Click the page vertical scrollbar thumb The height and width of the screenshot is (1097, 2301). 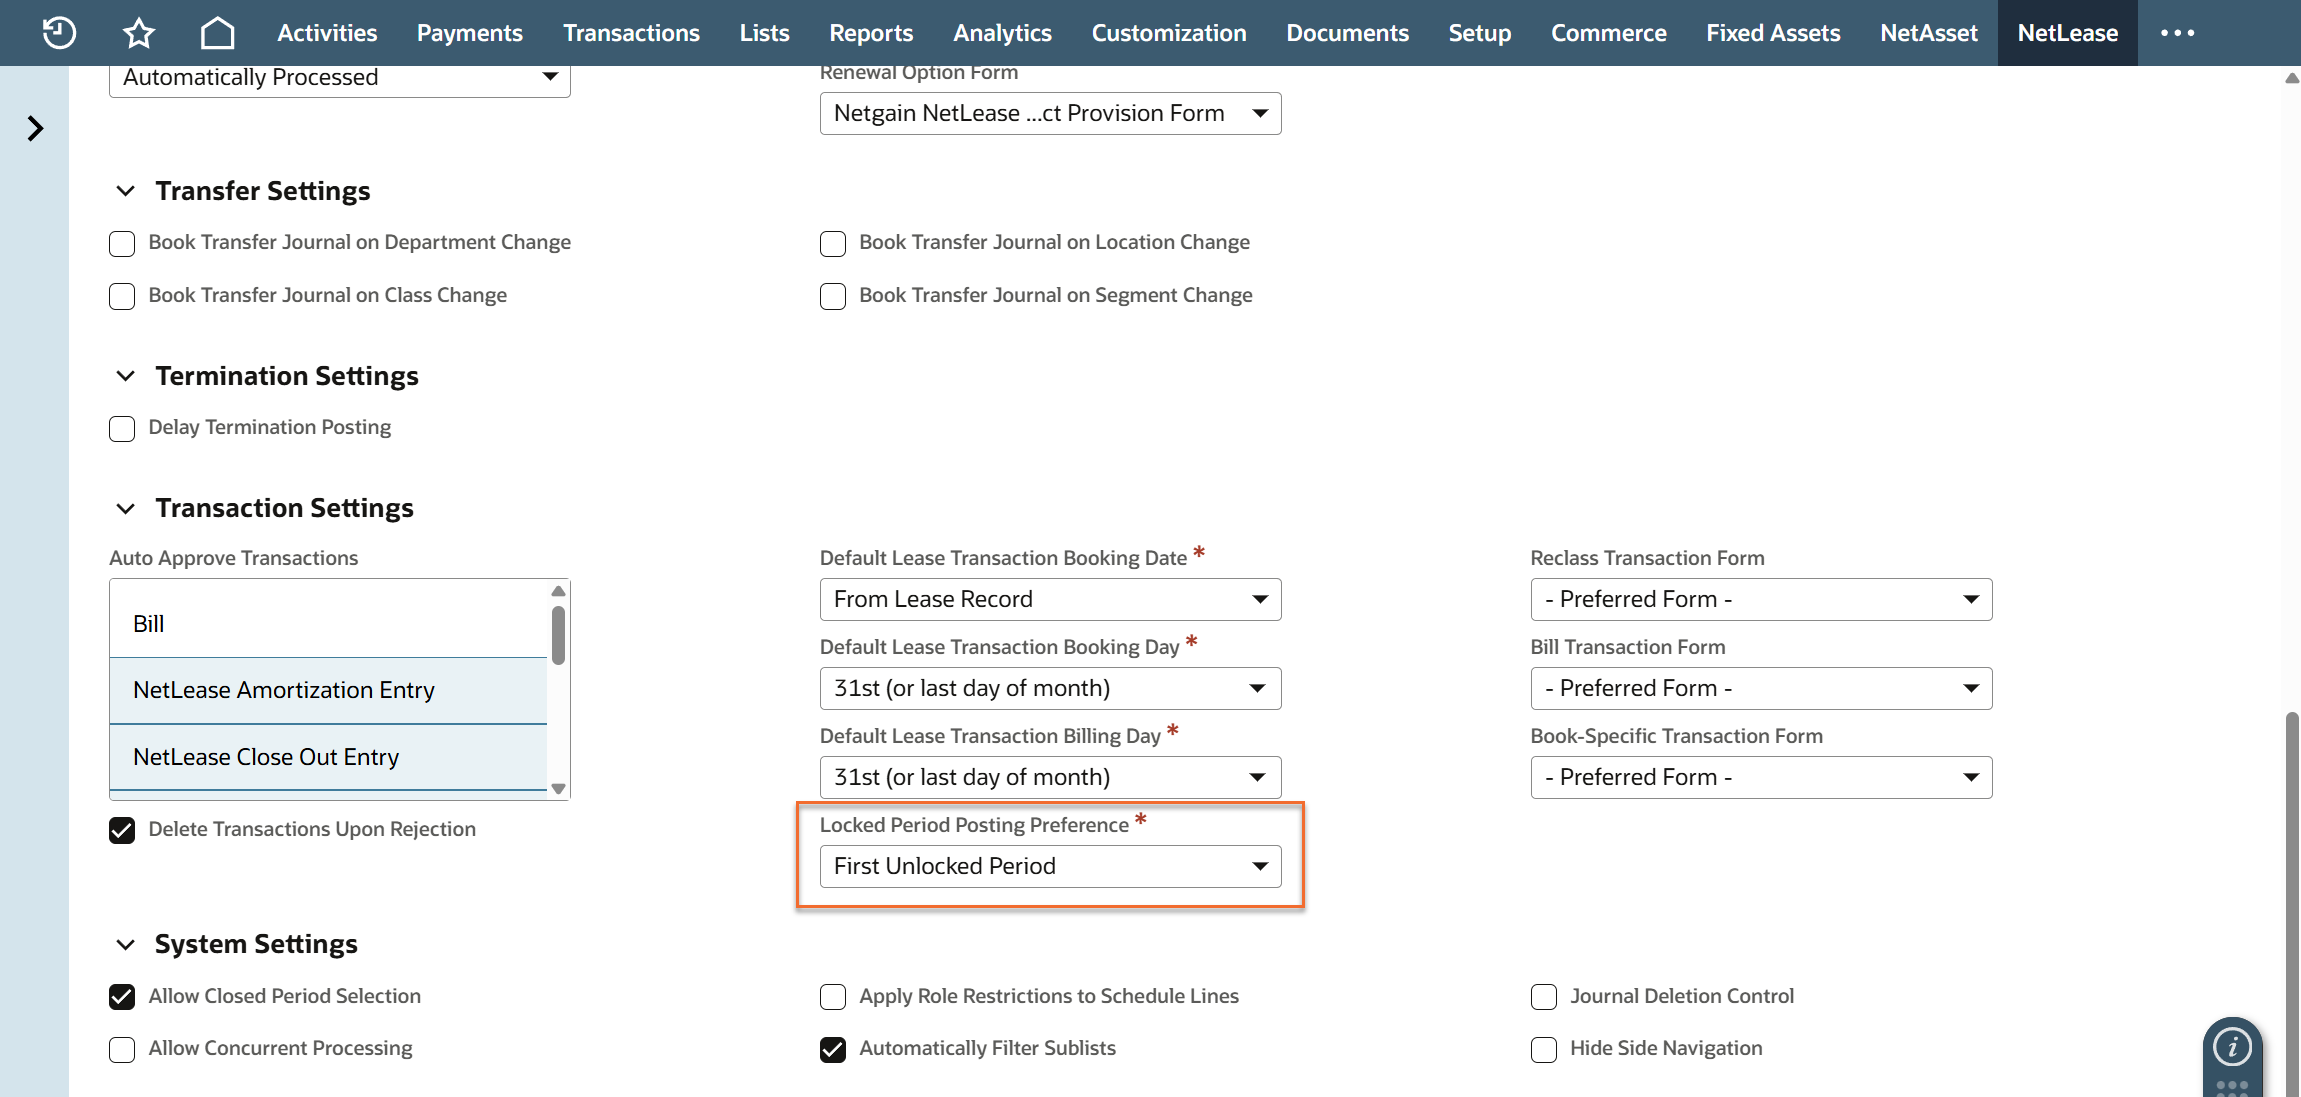[2291, 900]
